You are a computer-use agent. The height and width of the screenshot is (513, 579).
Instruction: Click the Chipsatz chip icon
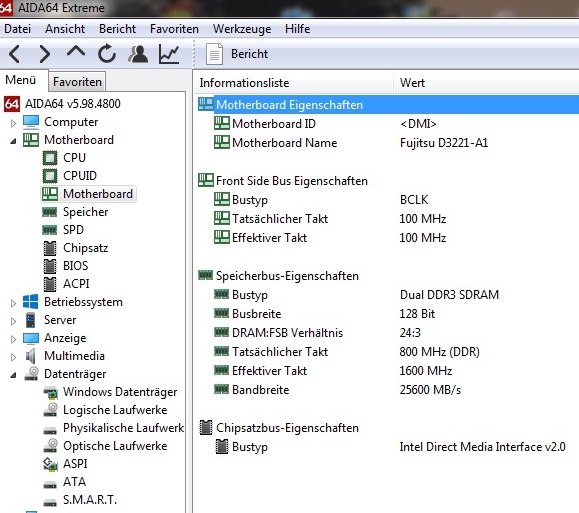click(50, 248)
